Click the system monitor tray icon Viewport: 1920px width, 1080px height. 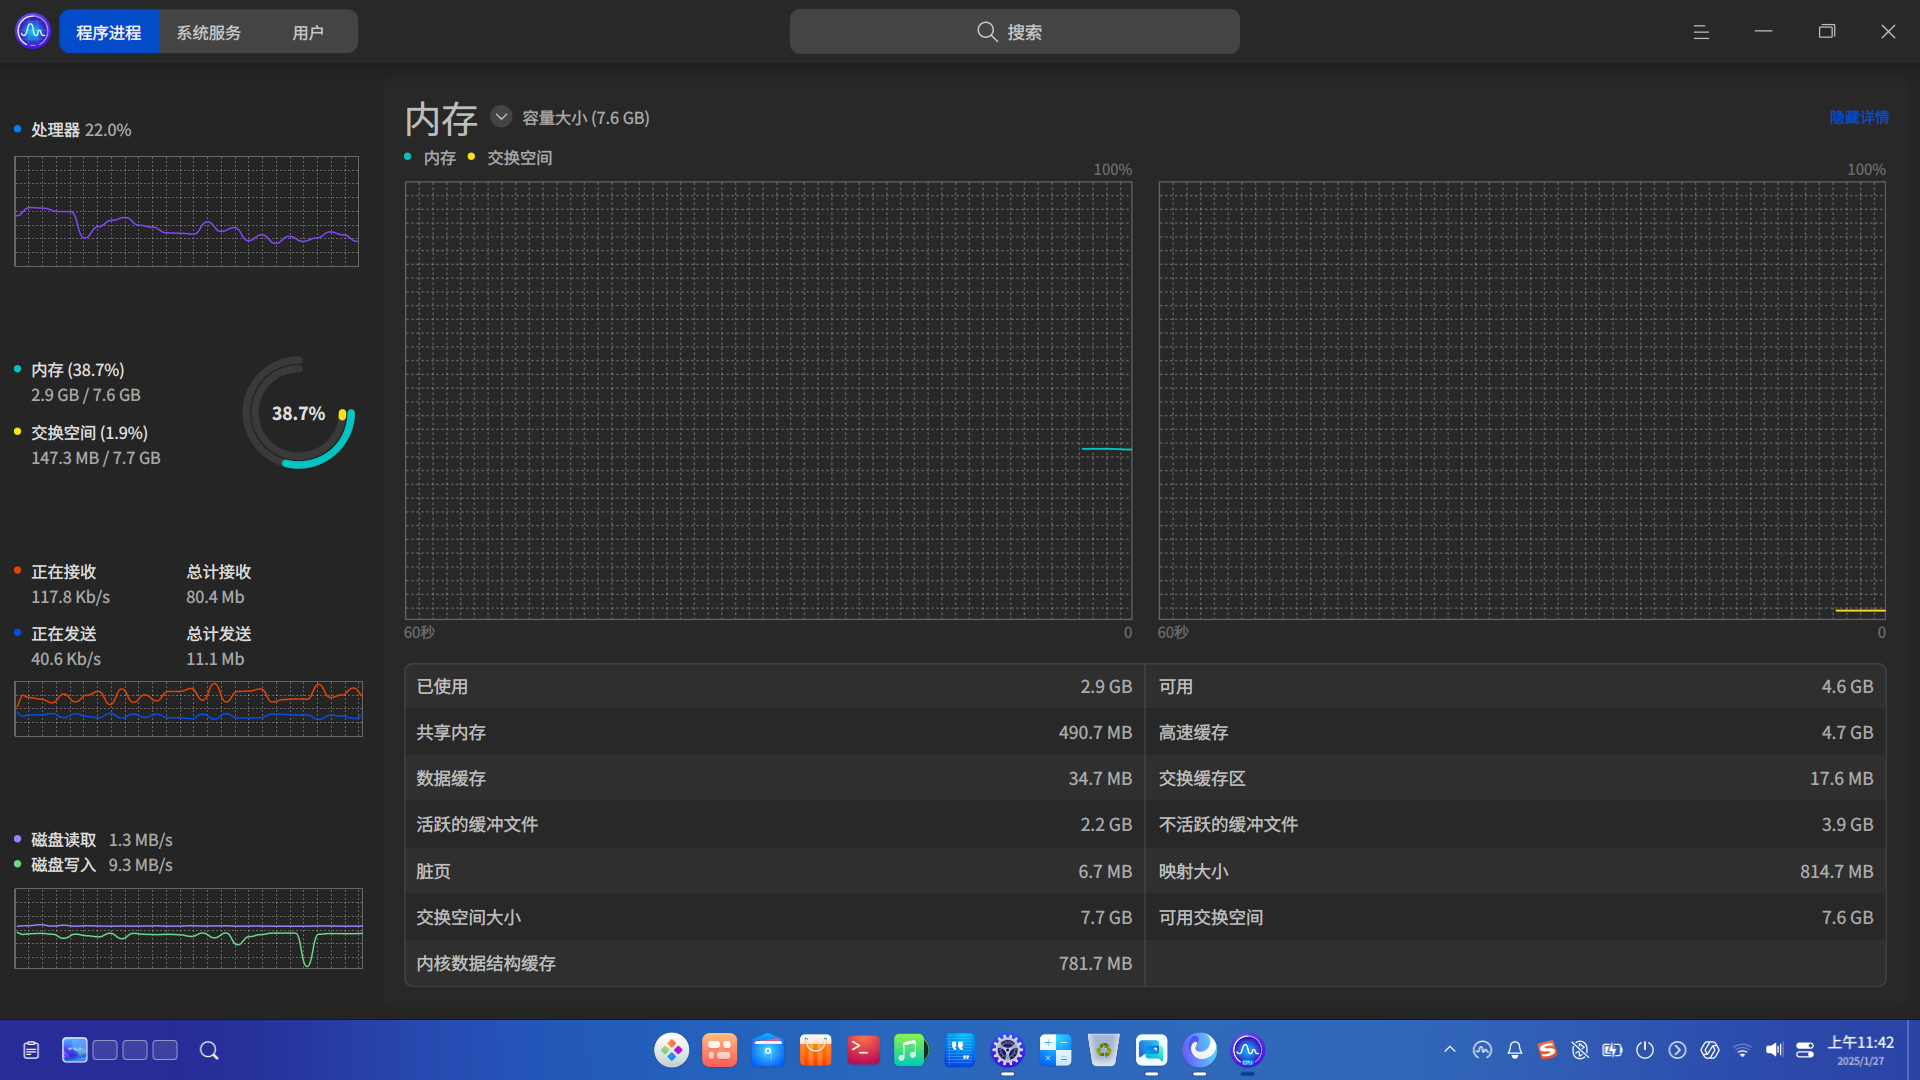coord(1482,1050)
